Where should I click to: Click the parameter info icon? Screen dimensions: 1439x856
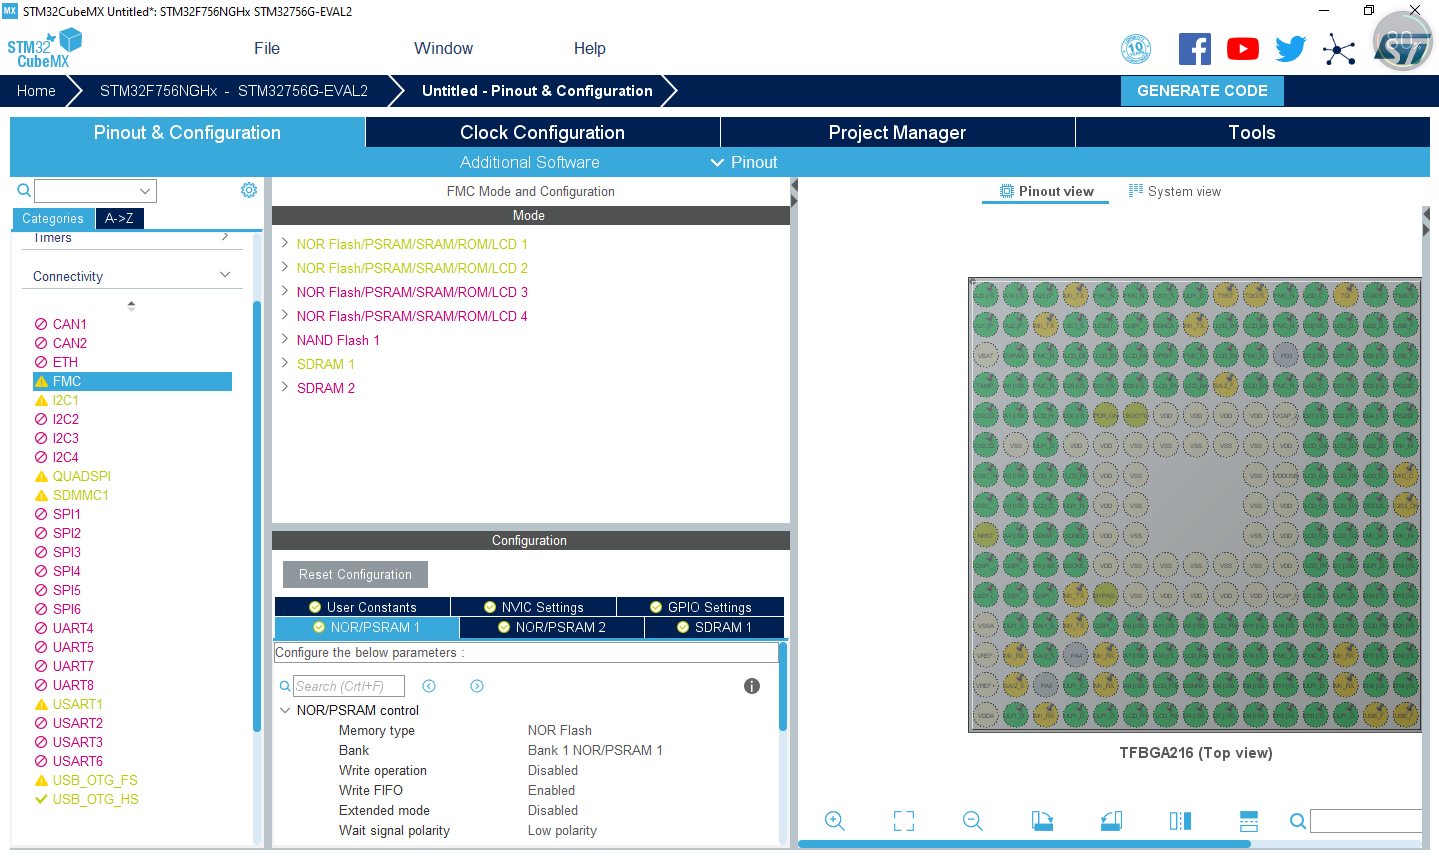click(752, 686)
